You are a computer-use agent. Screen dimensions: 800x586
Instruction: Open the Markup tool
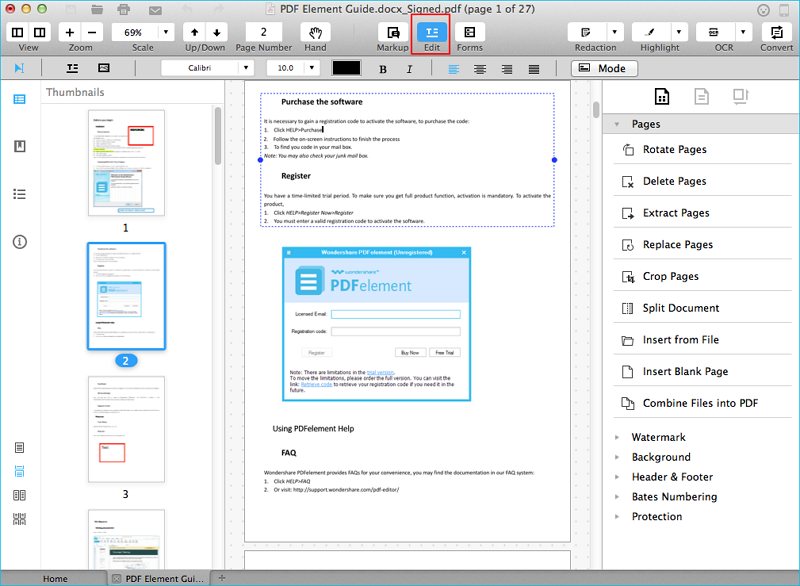coord(392,33)
